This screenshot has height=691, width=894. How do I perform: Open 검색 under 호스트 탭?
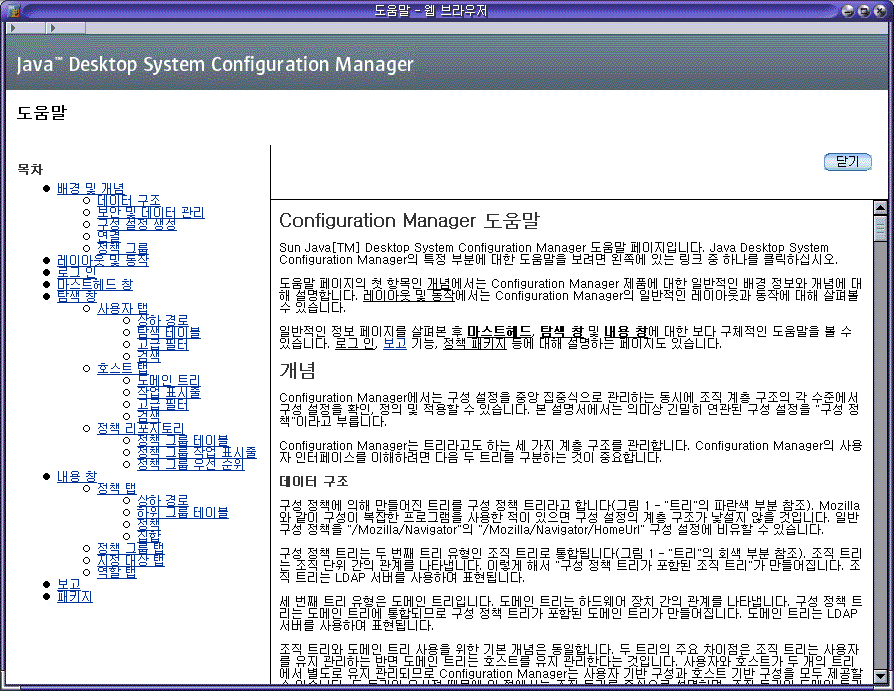point(149,416)
